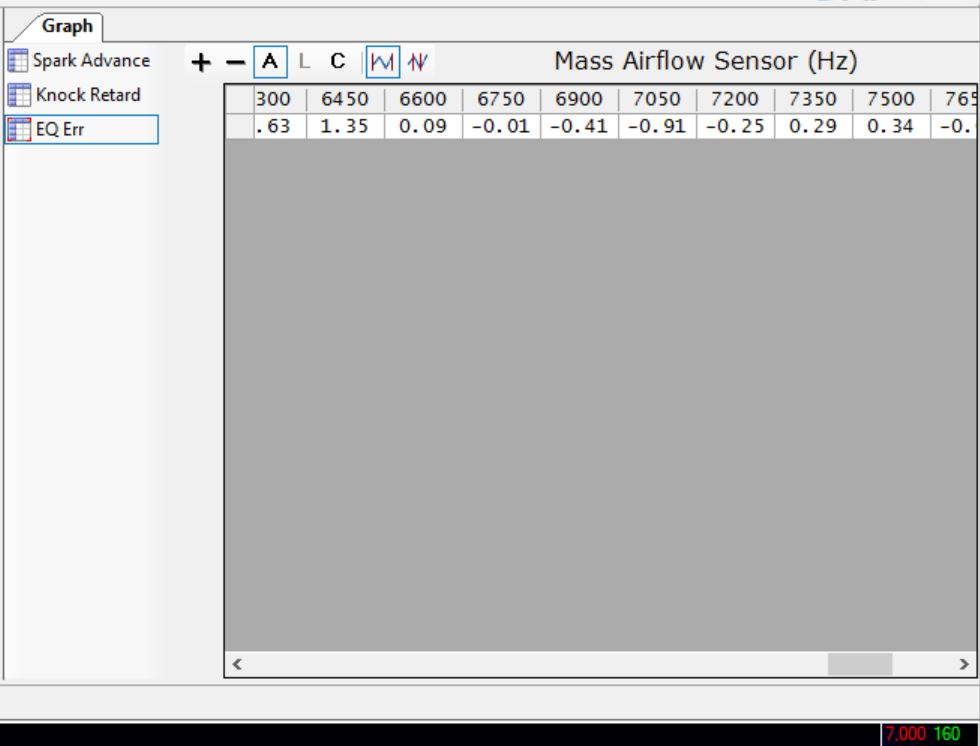The height and width of the screenshot is (746, 980).
Task: Click the Mass Airflow Sensor (Hz) title
Action: point(706,61)
